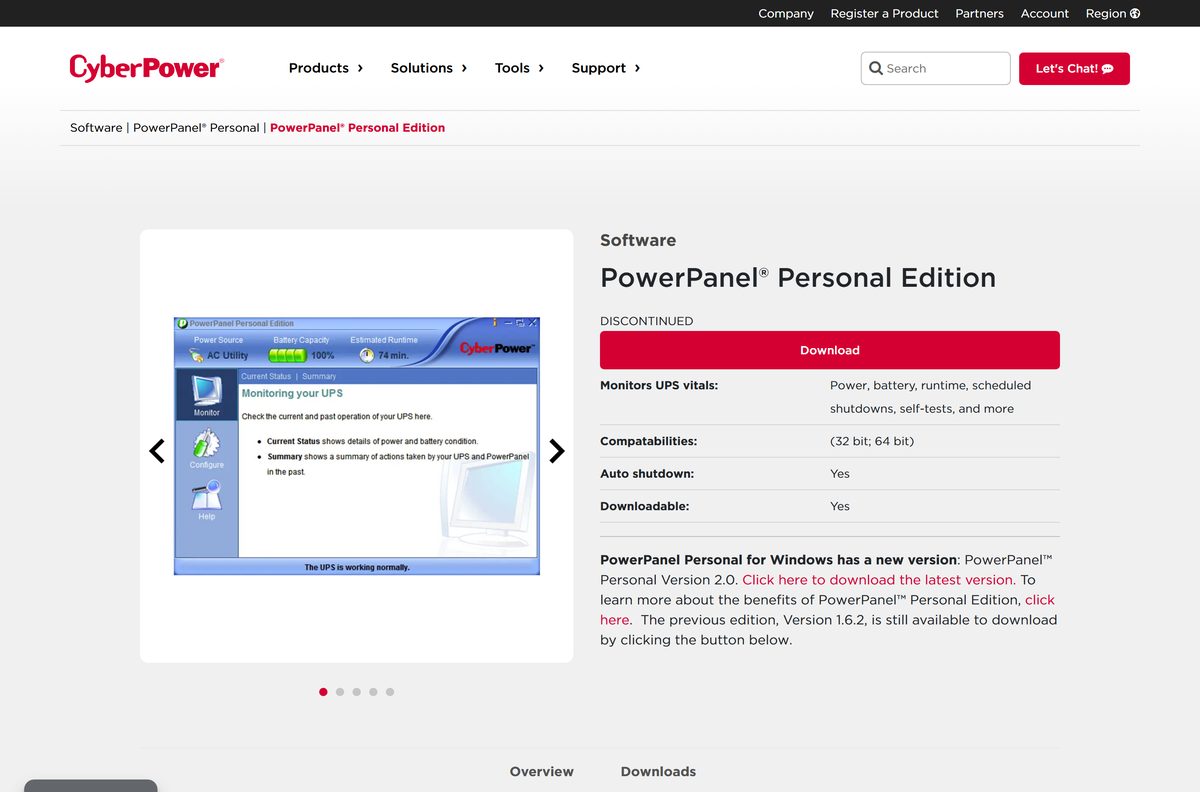The image size is (1200, 792).
Task: Select the third carousel dot
Action: (x=356, y=692)
